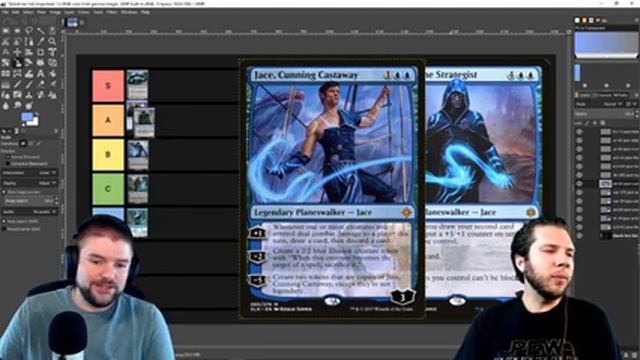Screen dimensions: 640x360
Task: Open the Edit menu
Action: 15,13
